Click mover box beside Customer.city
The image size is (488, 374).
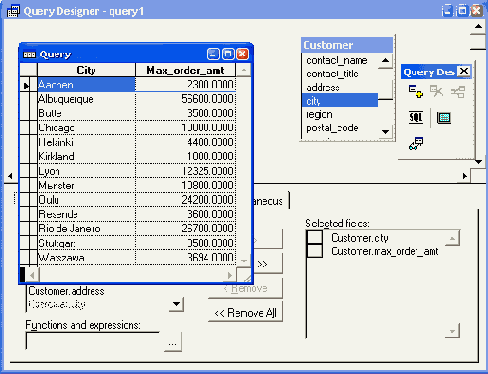point(315,237)
